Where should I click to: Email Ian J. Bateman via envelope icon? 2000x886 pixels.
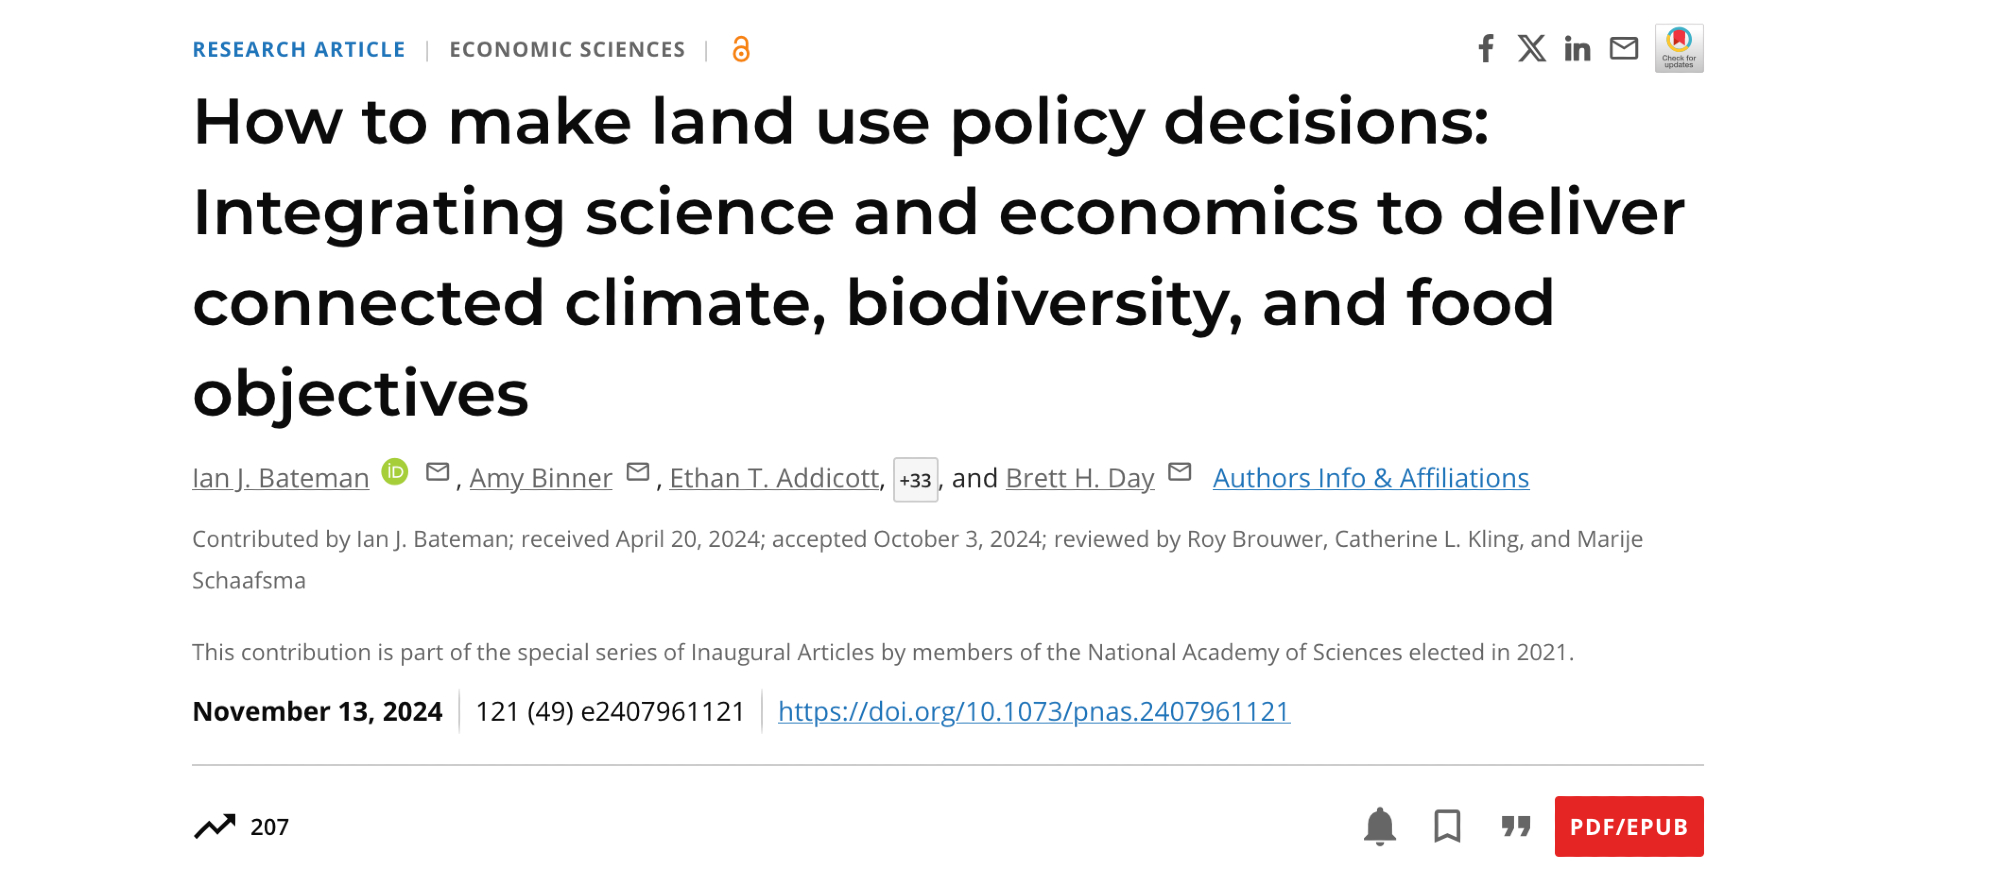tap(437, 472)
